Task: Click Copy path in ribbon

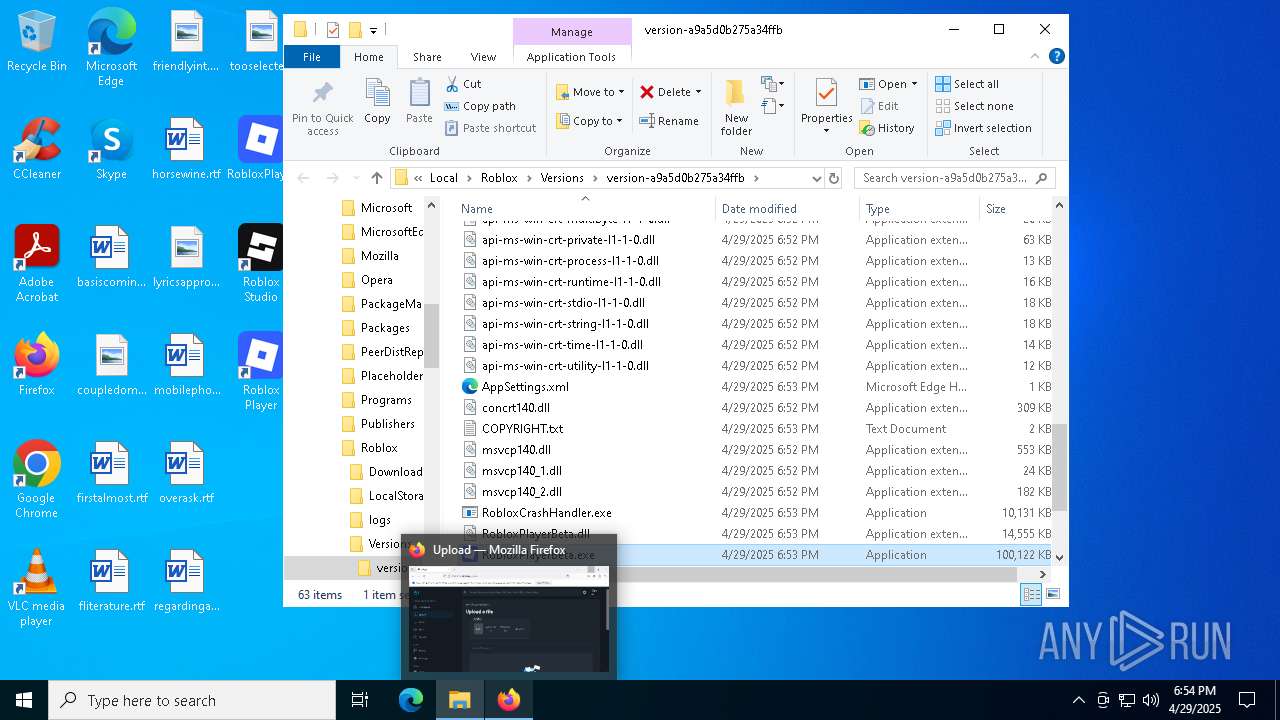Action: [x=480, y=106]
